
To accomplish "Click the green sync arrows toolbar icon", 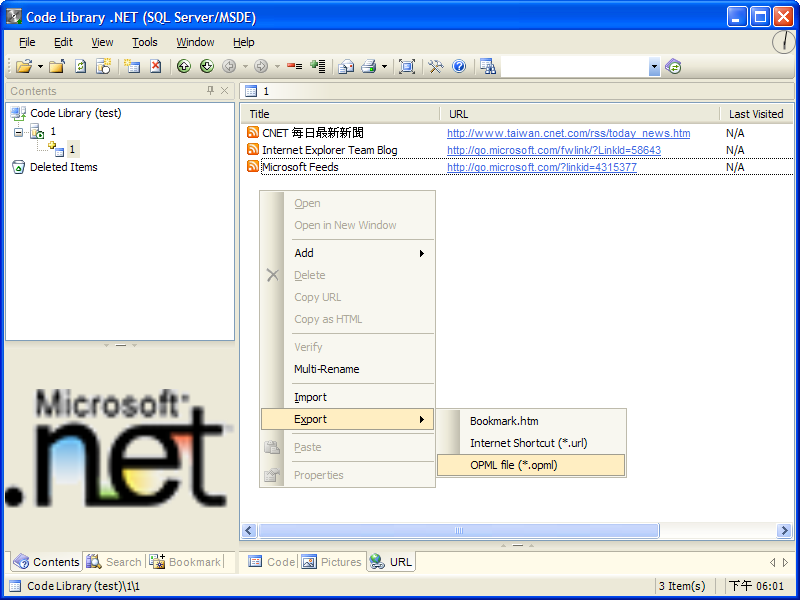I will coord(673,66).
